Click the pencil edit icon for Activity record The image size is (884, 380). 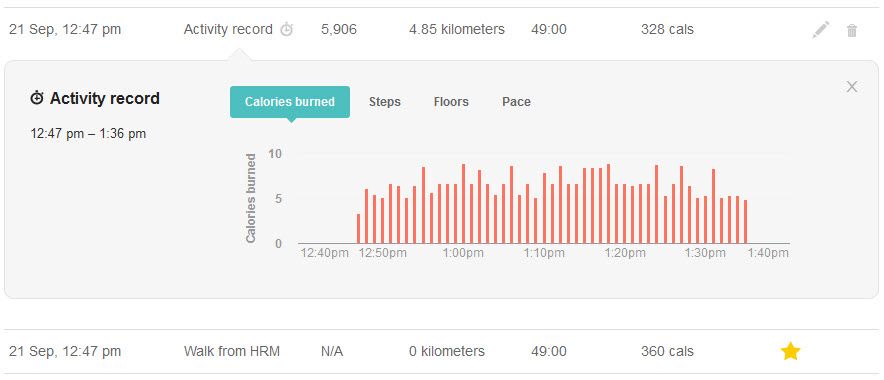click(x=821, y=29)
